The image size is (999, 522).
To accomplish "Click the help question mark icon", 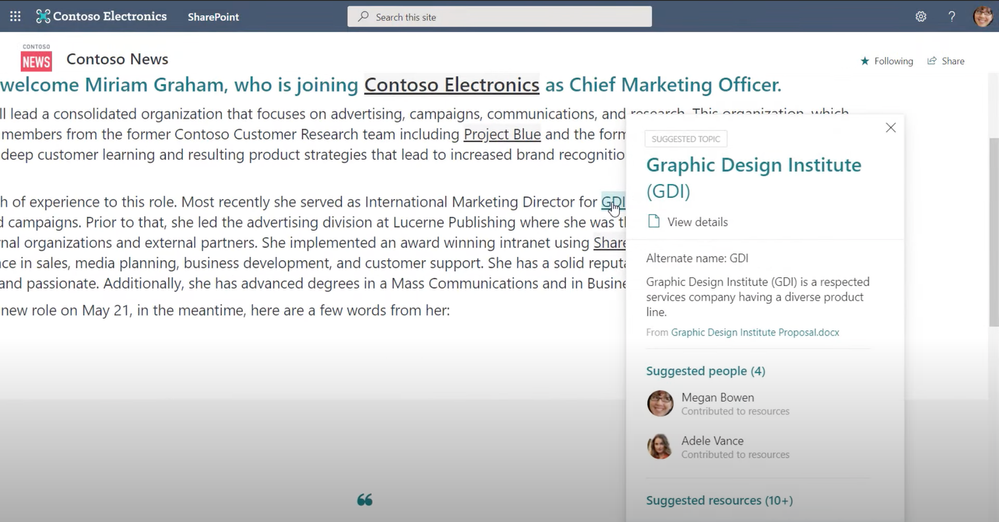I will (x=951, y=16).
